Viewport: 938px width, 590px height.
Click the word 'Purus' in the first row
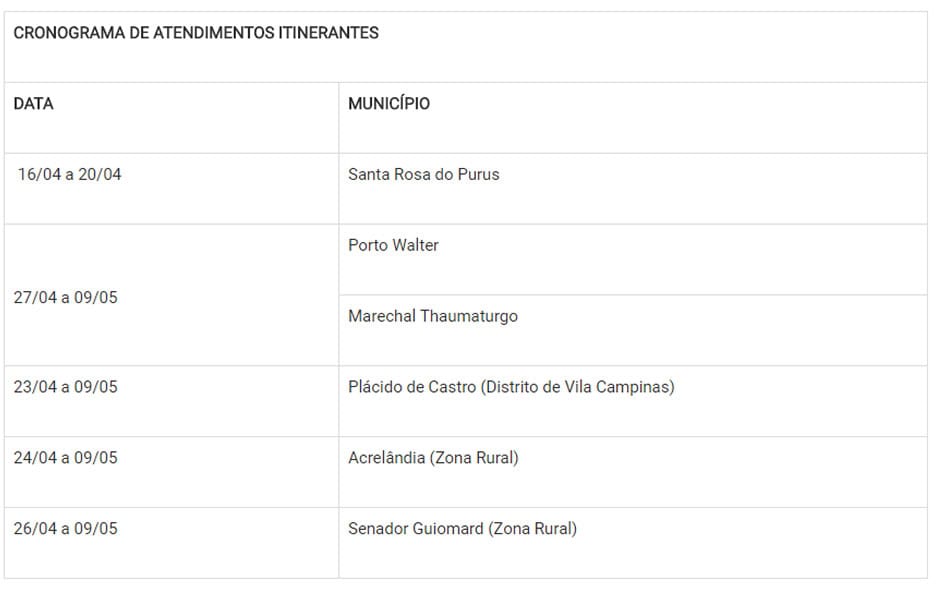point(478,174)
